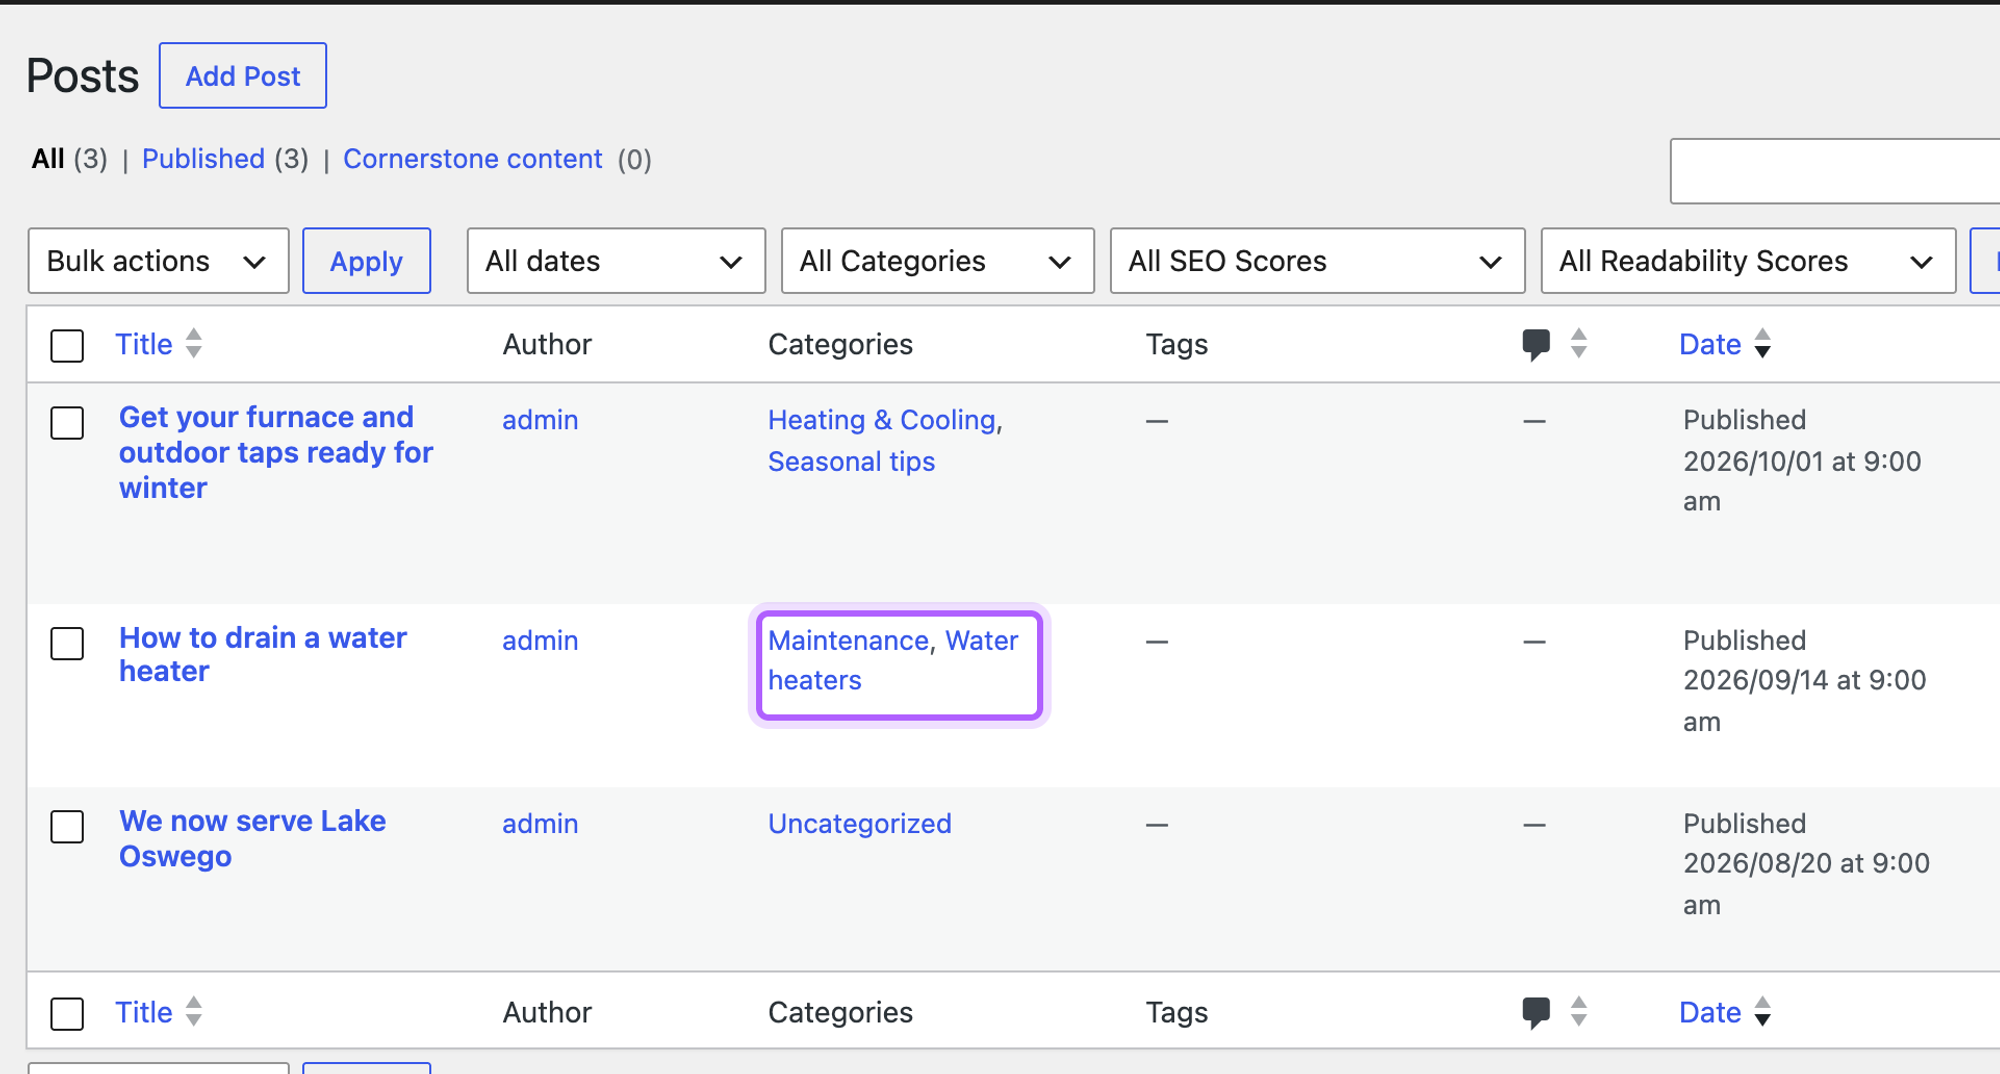
Task: Click Date sort arrow in footer row
Action: tap(1763, 1012)
